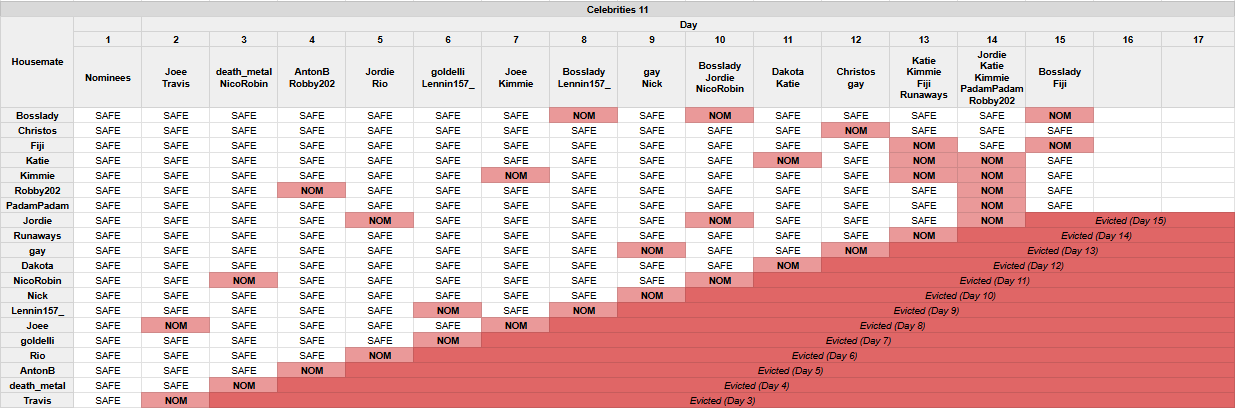The height and width of the screenshot is (408, 1235).
Task: Select the Day 17 column header
Action: pyautogui.click(x=1197, y=38)
